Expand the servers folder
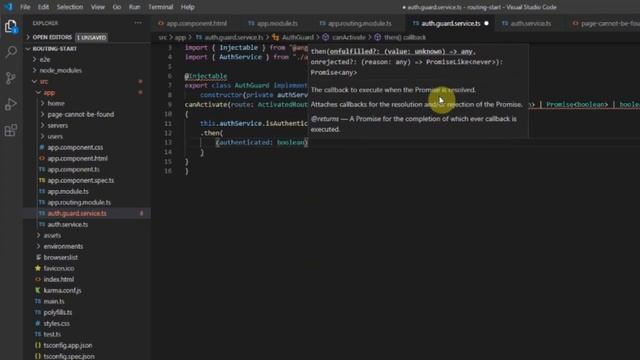Viewport: 640px width, 360px height. [x=58, y=125]
